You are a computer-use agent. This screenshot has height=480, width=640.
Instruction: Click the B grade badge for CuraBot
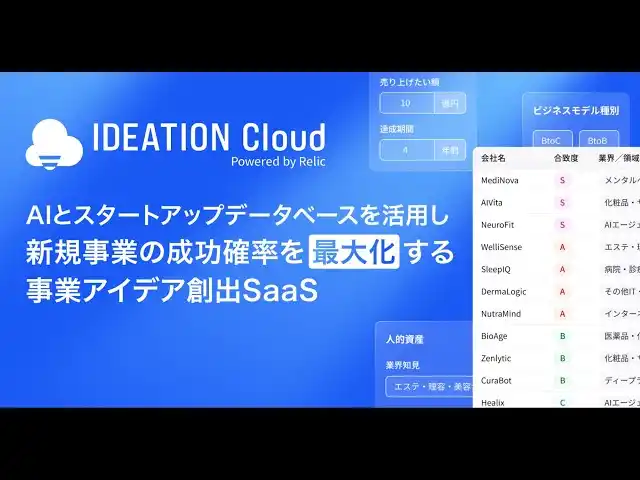click(x=562, y=380)
